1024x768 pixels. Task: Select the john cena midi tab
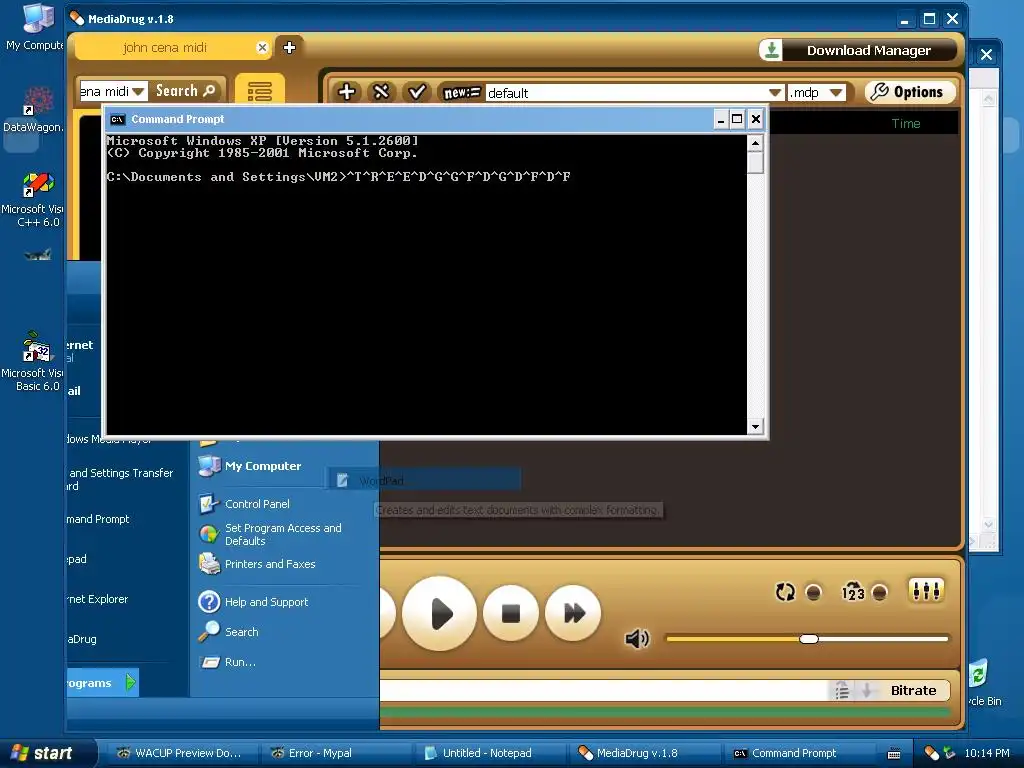click(165, 48)
